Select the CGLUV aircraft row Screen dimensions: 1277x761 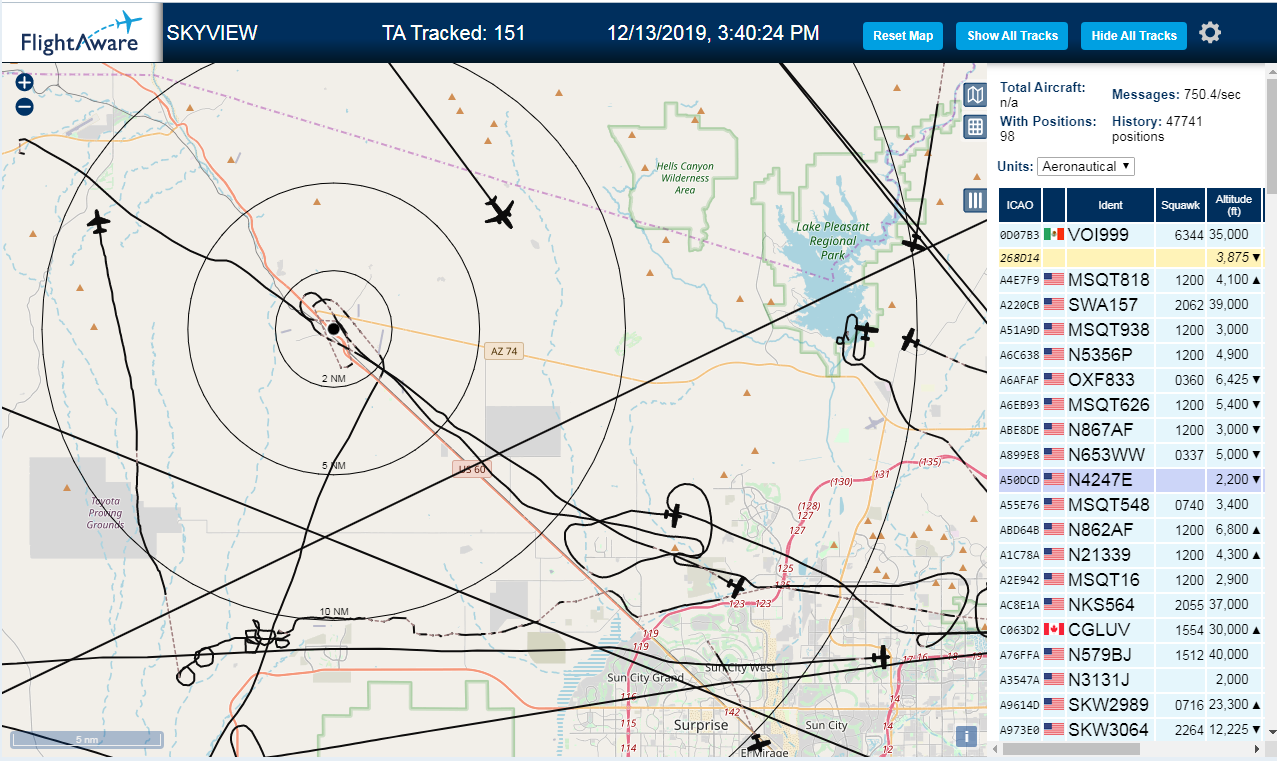1131,630
